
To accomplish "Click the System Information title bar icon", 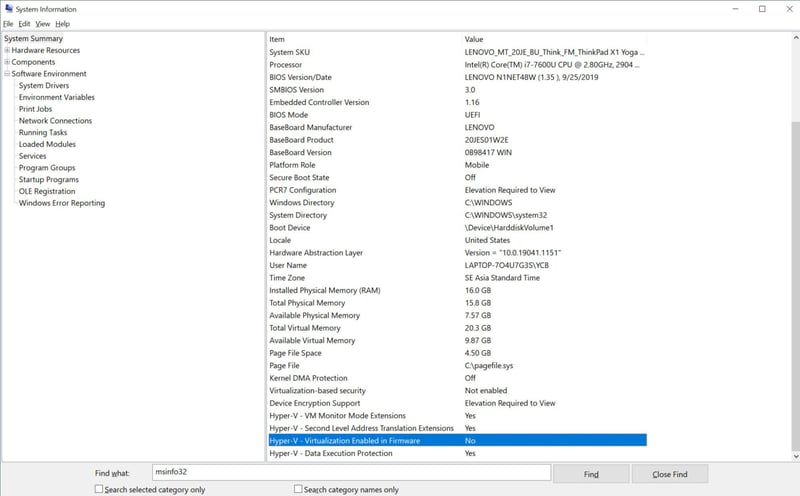I will click(8, 9).
